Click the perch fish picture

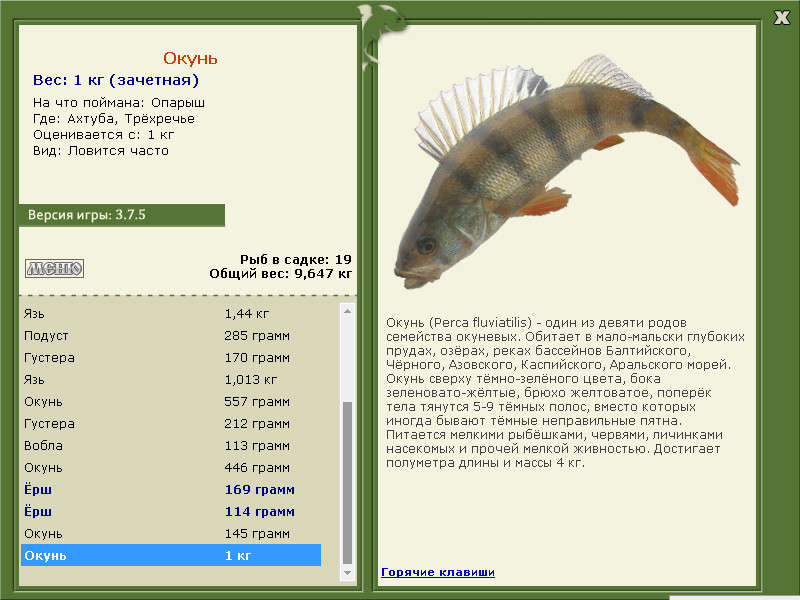point(566,171)
